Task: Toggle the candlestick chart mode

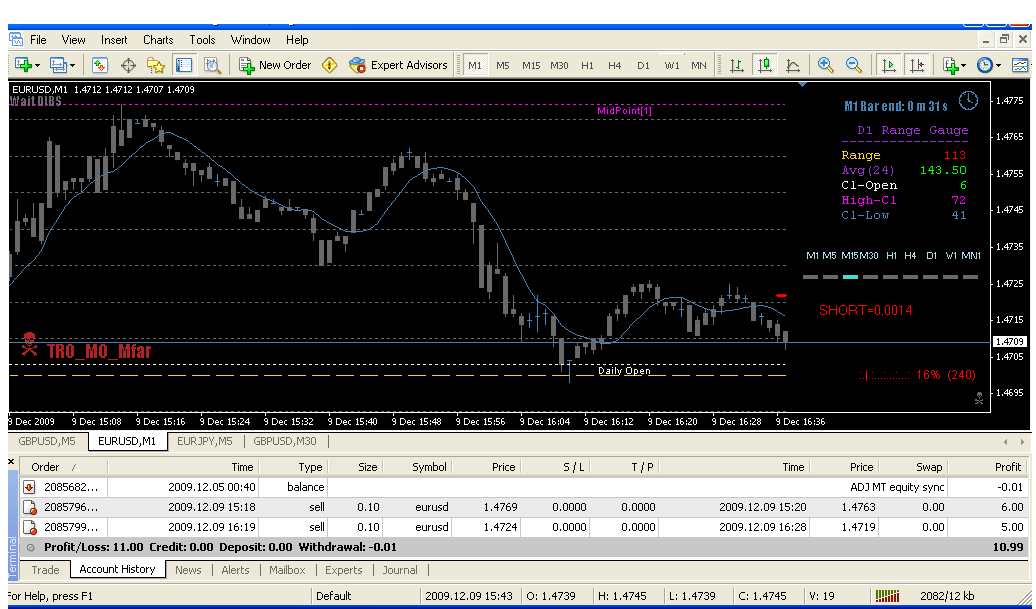Action: coord(765,65)
